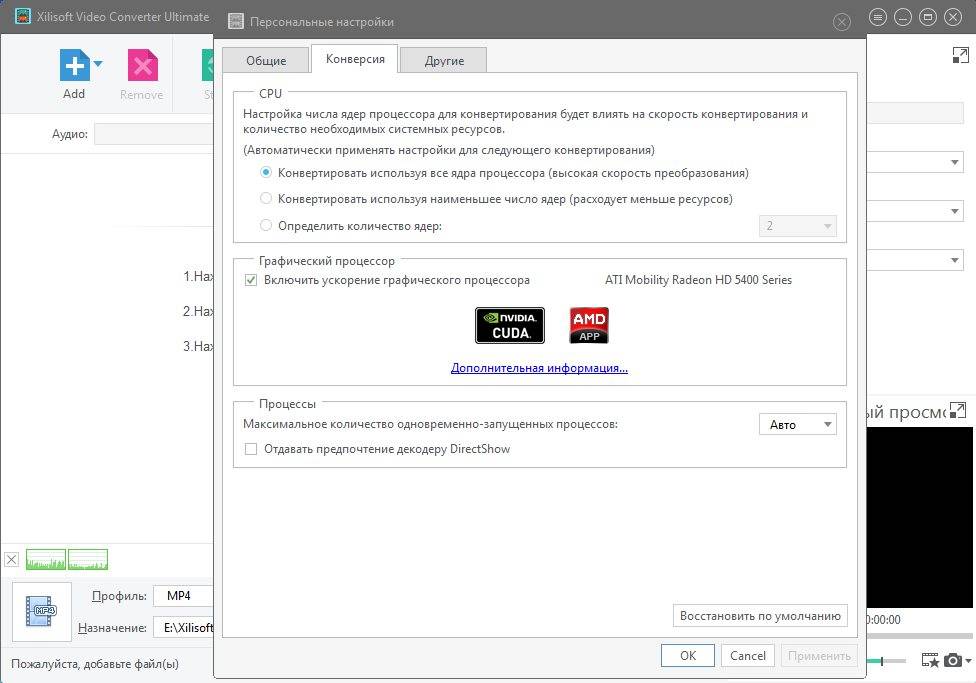The width and height of the screenshot is (976, 683).
Task: Click the volume slider below preview
Action: [x=890, y=660]
